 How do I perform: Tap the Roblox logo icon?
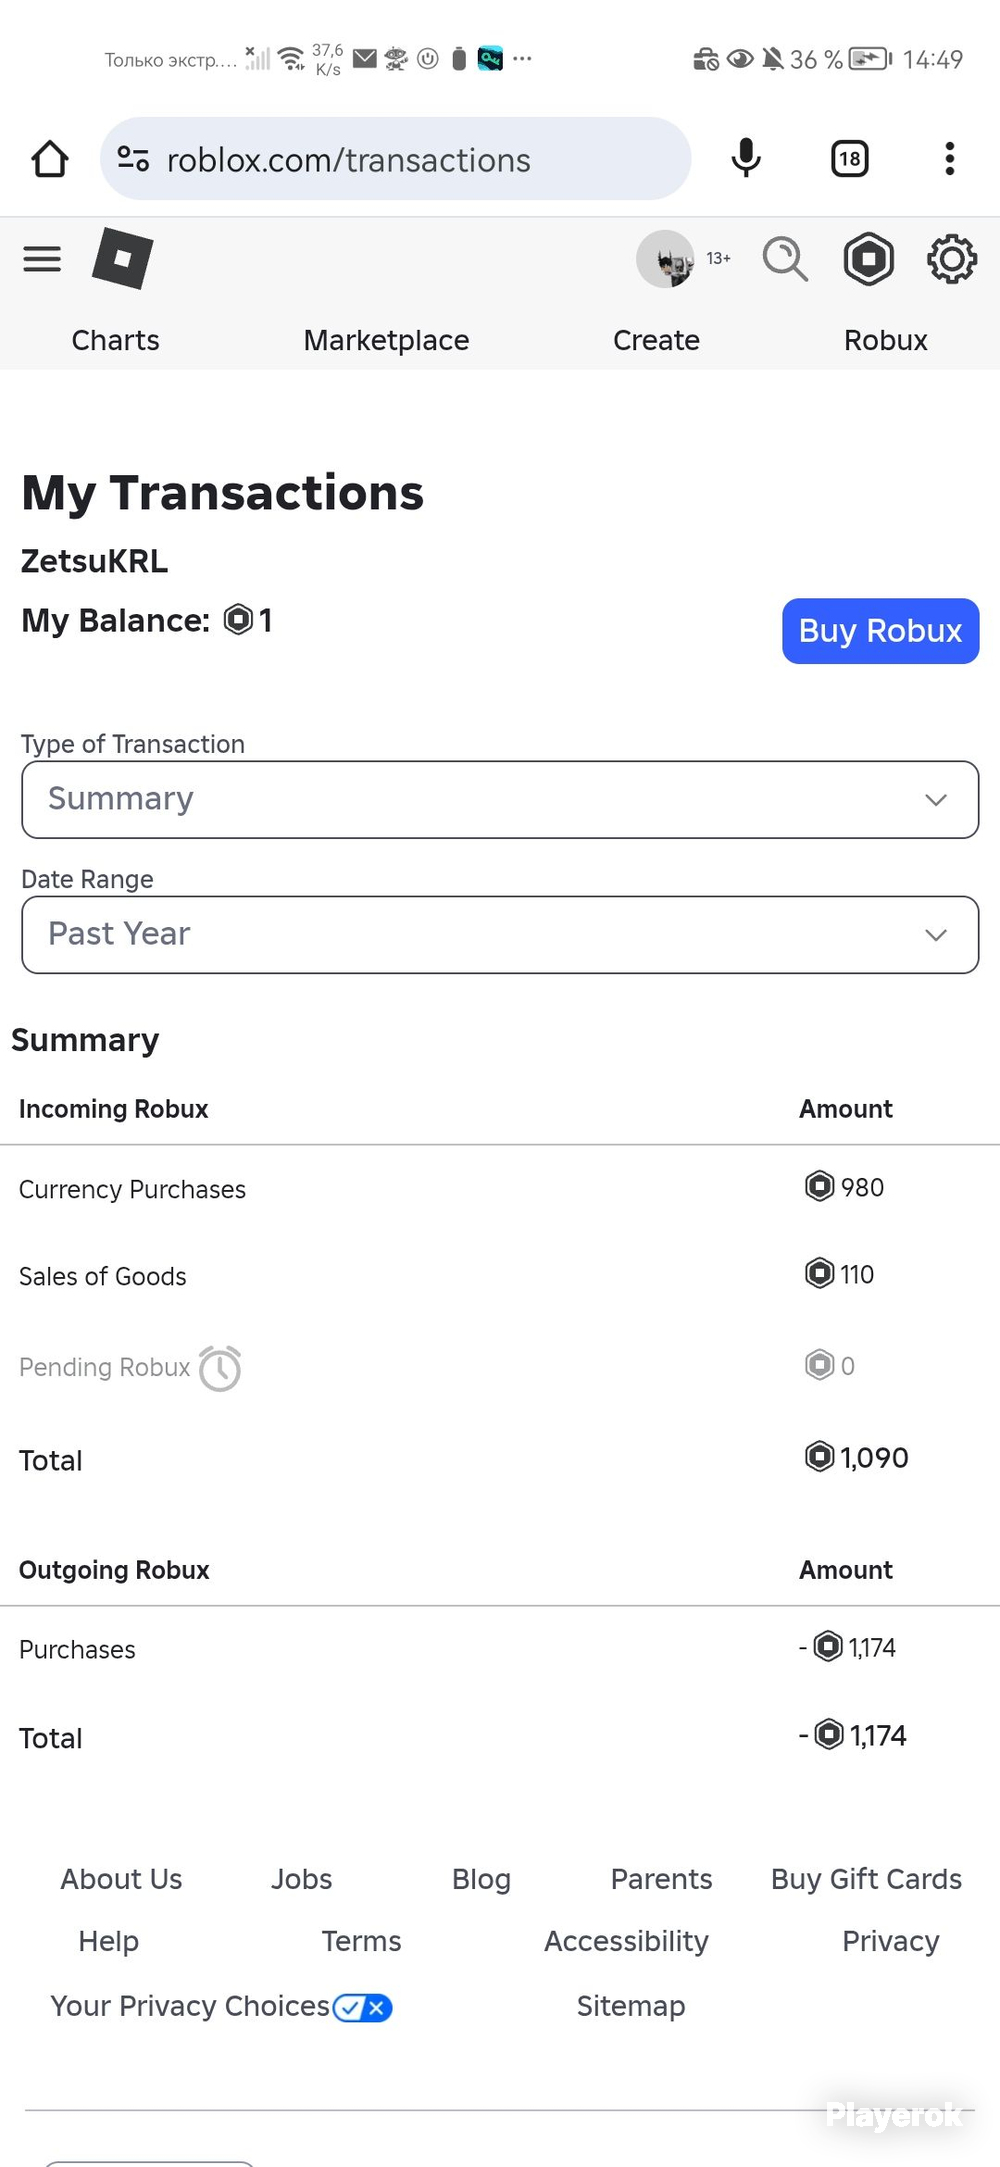click(x=122, y=258)
